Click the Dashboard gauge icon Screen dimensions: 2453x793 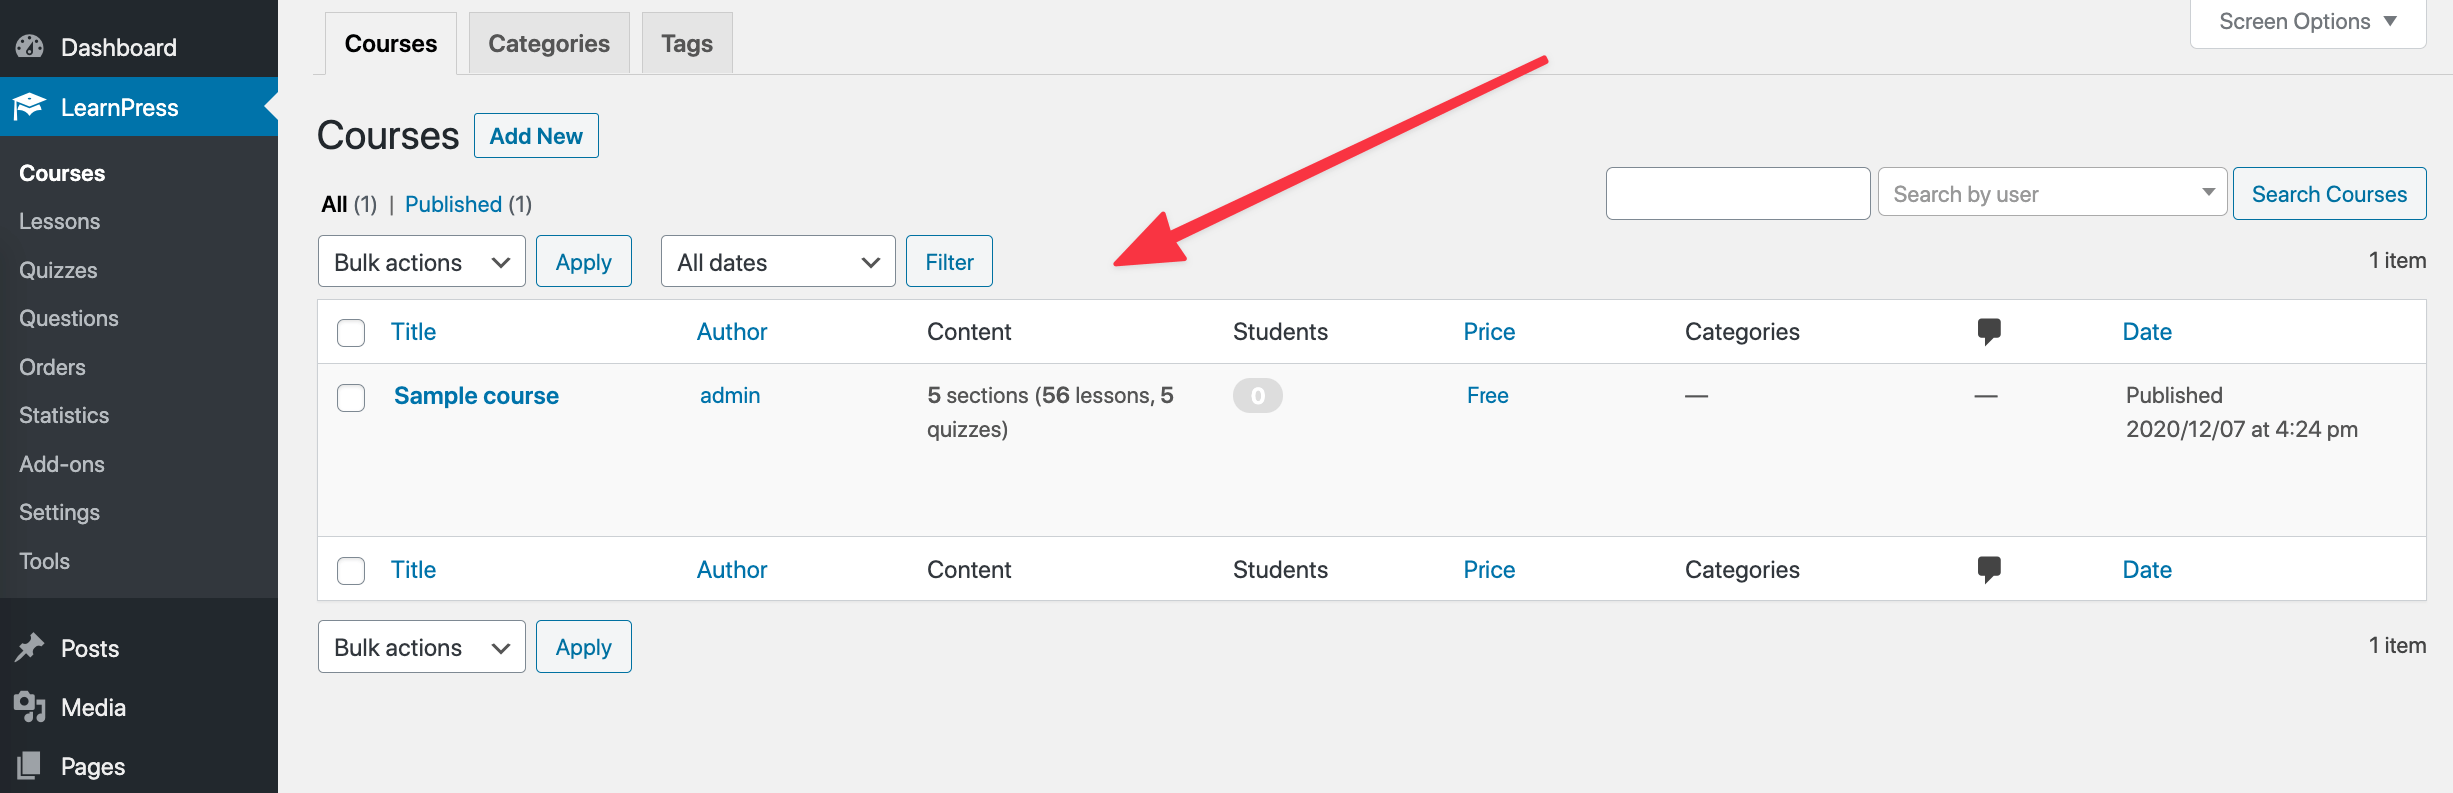[x=30, y=46]
